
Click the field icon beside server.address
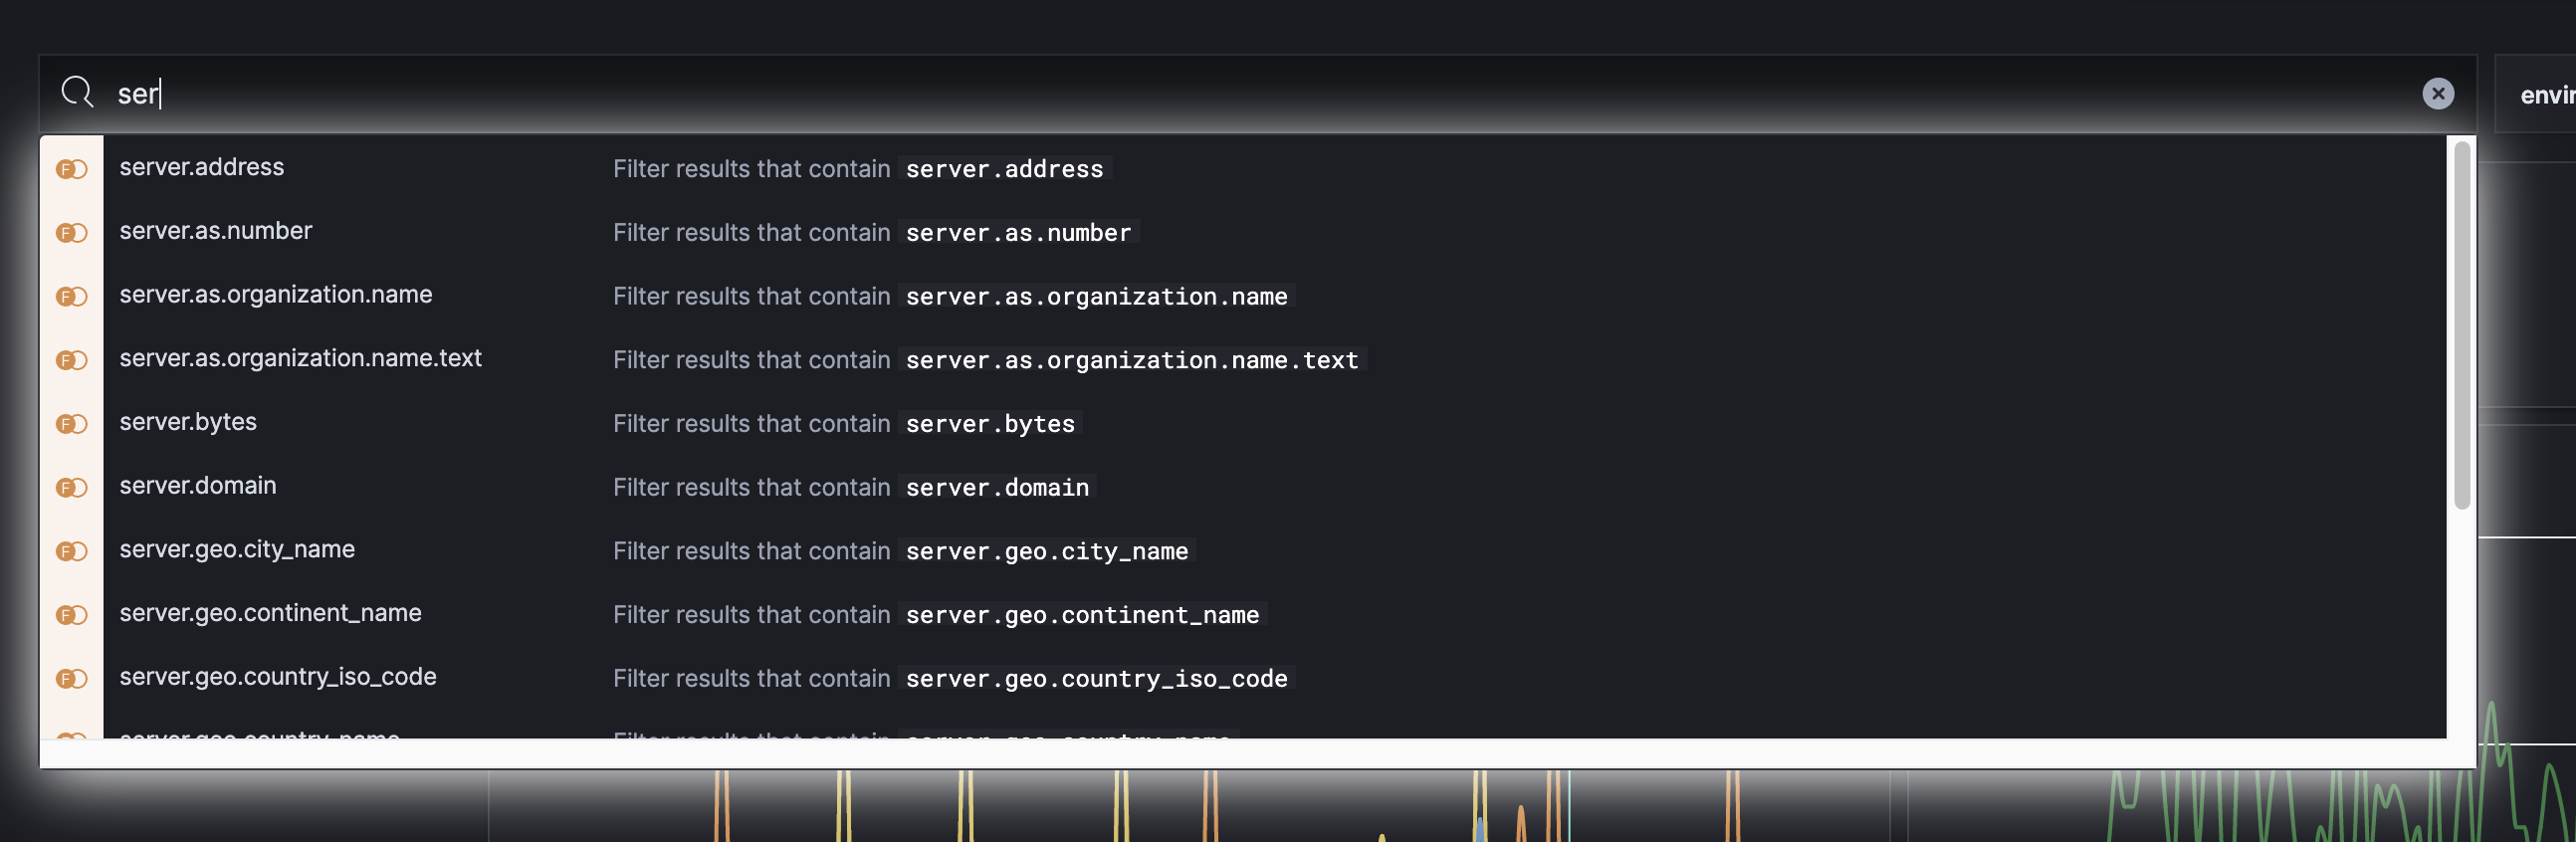(x=72, y=169)
